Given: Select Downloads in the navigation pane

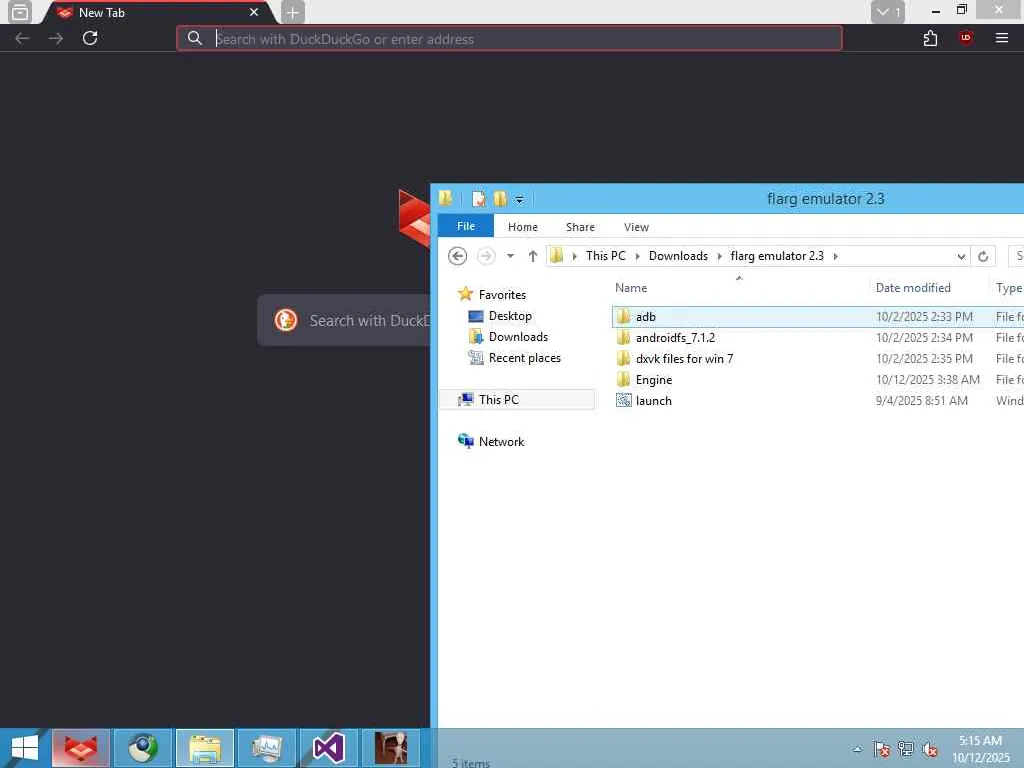Looking at the screenshot, I should click(x=518, y=337).
